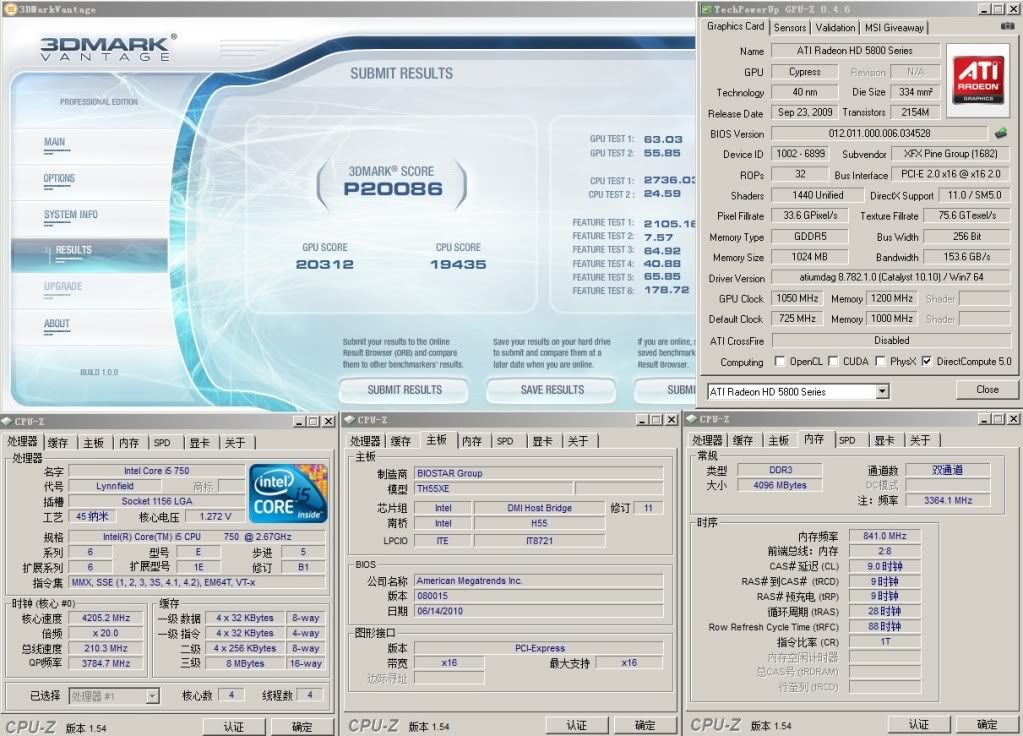
Task: Click the ATI Radeon logo in GPU-Z
Action: pos(977,80)
